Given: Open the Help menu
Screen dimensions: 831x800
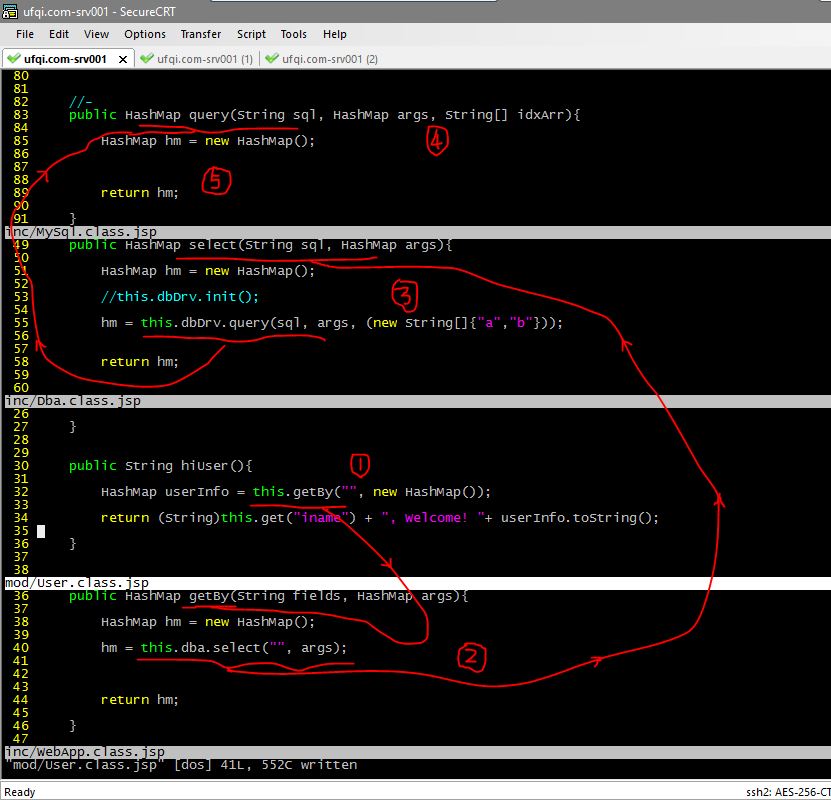Looking at the screenshot, I should pos(335,34).
